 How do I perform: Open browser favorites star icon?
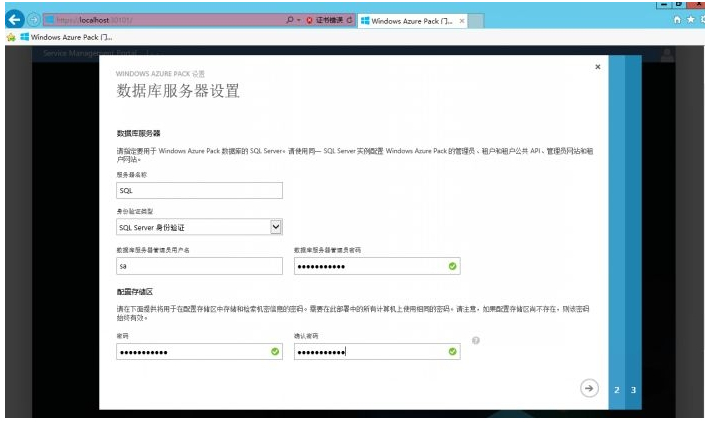[690, 19]
